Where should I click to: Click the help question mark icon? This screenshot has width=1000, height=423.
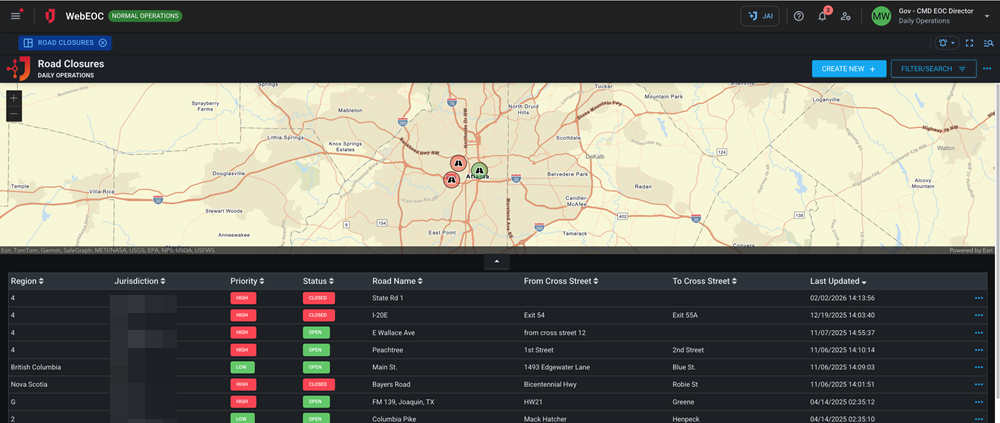(x=798, y=16)
